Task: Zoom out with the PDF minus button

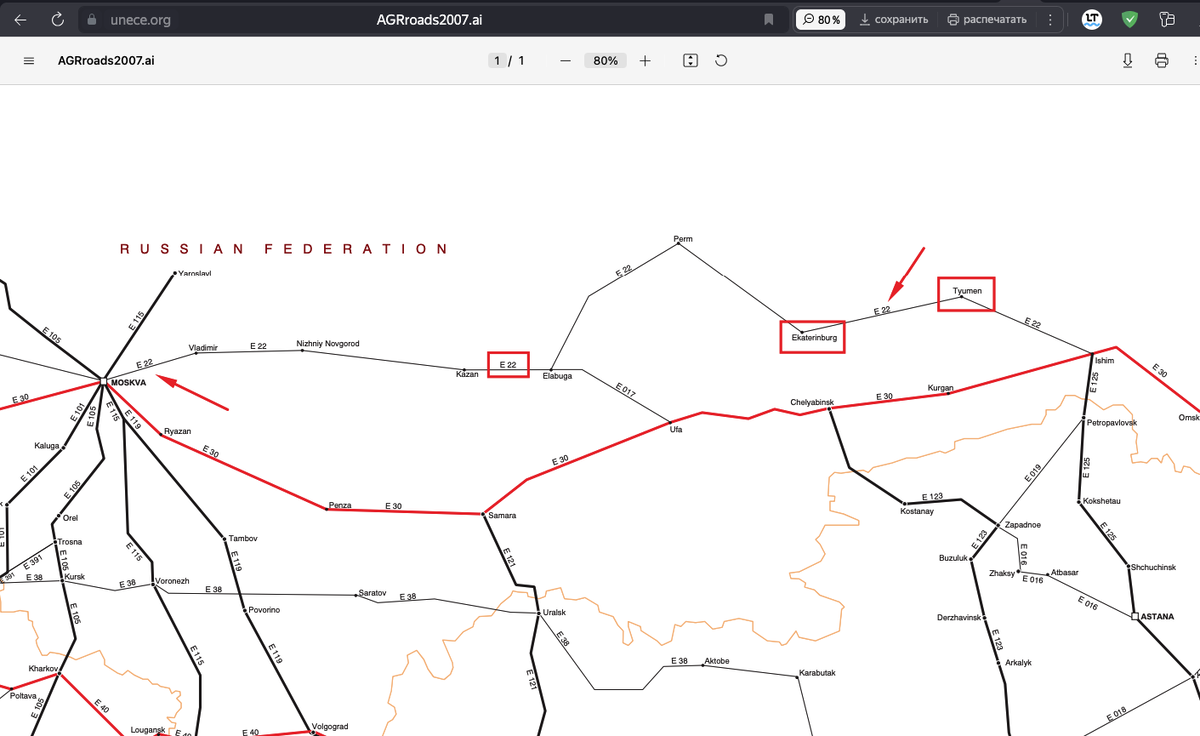Action: [x=566, y=60]
